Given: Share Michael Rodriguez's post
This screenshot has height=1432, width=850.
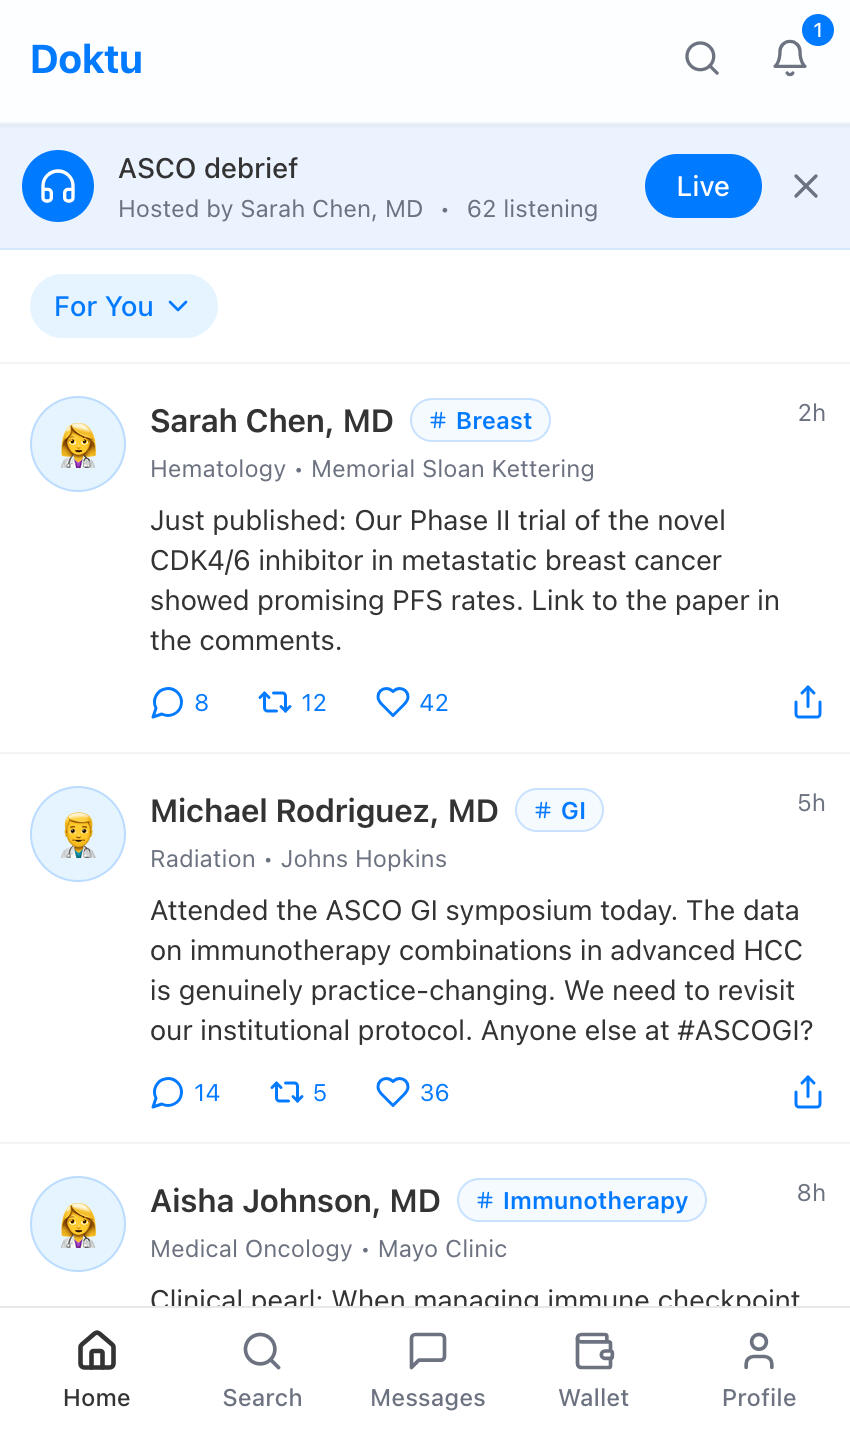Looking at the screenshot, I should 808,1093.
